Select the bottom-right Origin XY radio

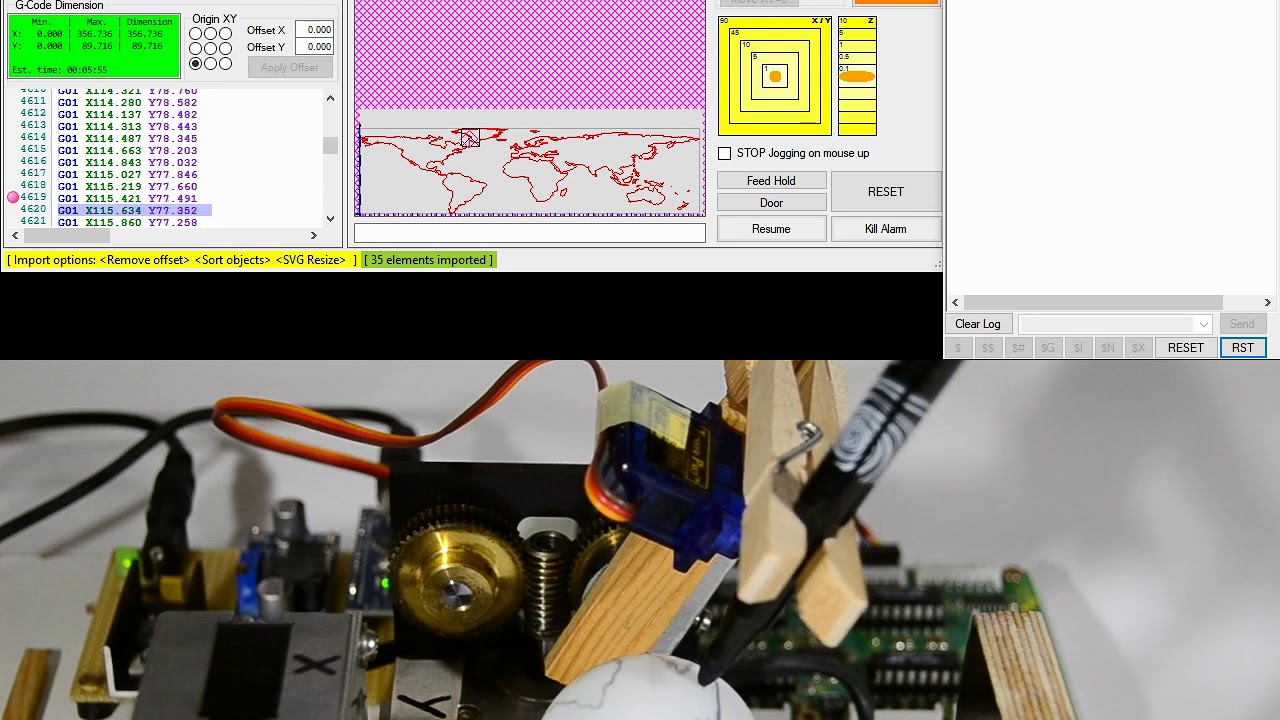(x=226, y=63)
